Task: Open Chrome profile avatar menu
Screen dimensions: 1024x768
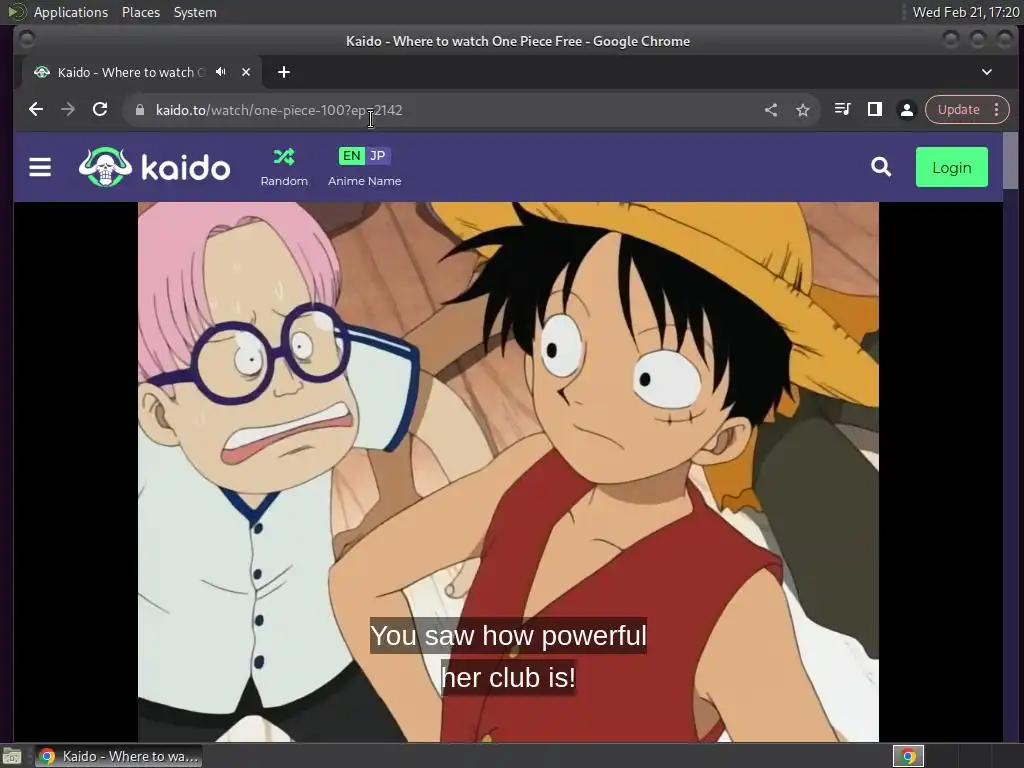Action: click(907, 110)
